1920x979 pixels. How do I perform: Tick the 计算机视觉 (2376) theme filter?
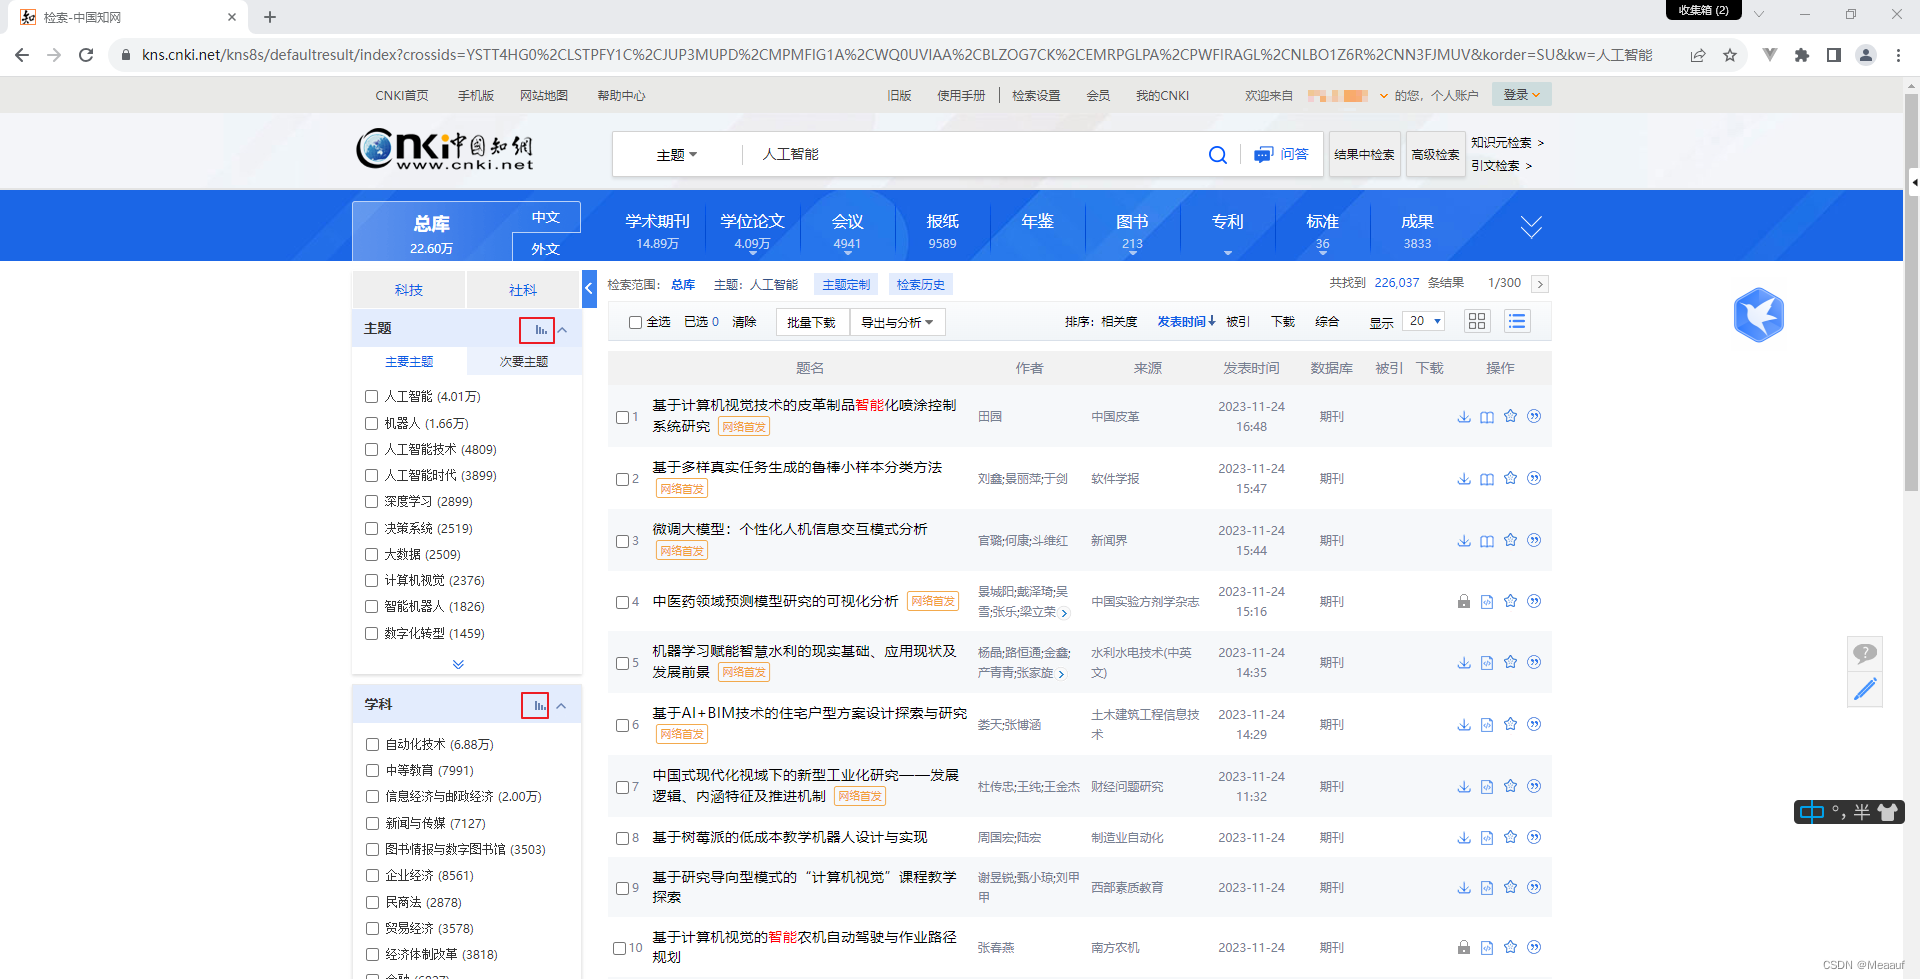tap(371, 581)
